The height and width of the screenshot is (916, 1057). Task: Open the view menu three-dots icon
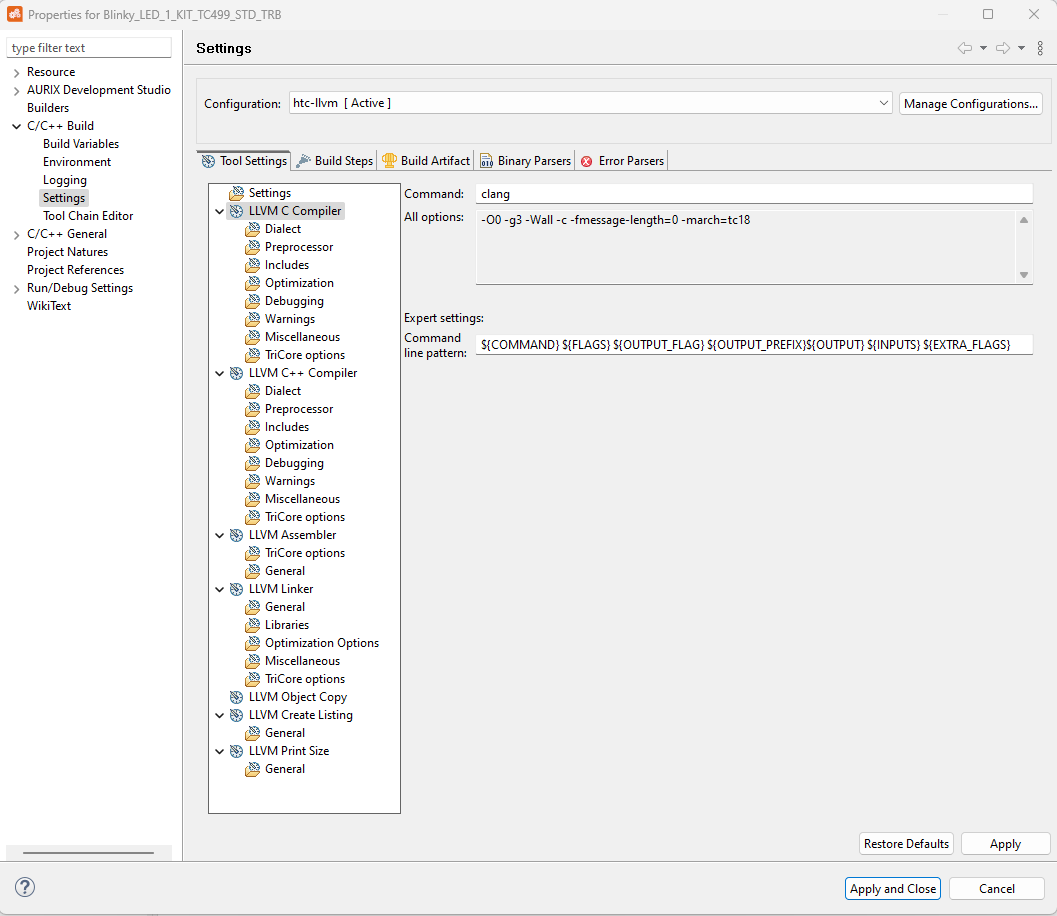[1040, 48]
